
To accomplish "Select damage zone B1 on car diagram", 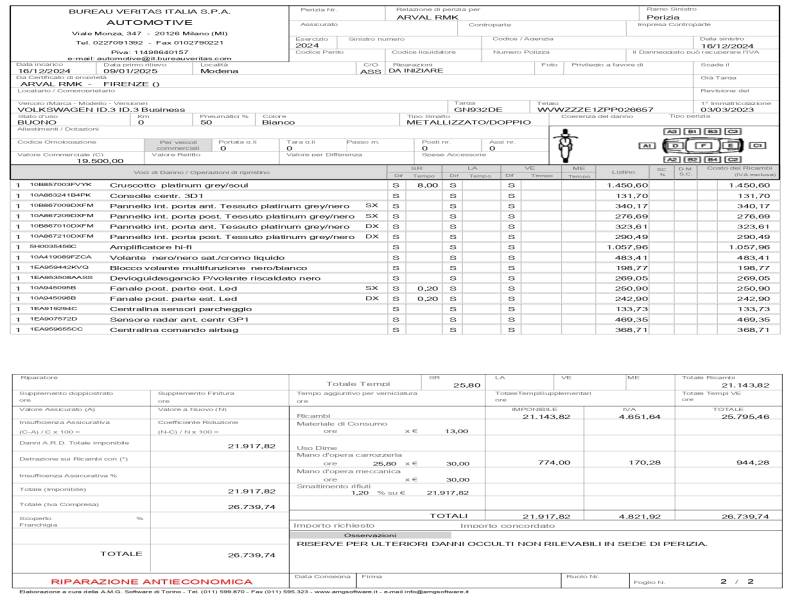I will coord(692,132).
